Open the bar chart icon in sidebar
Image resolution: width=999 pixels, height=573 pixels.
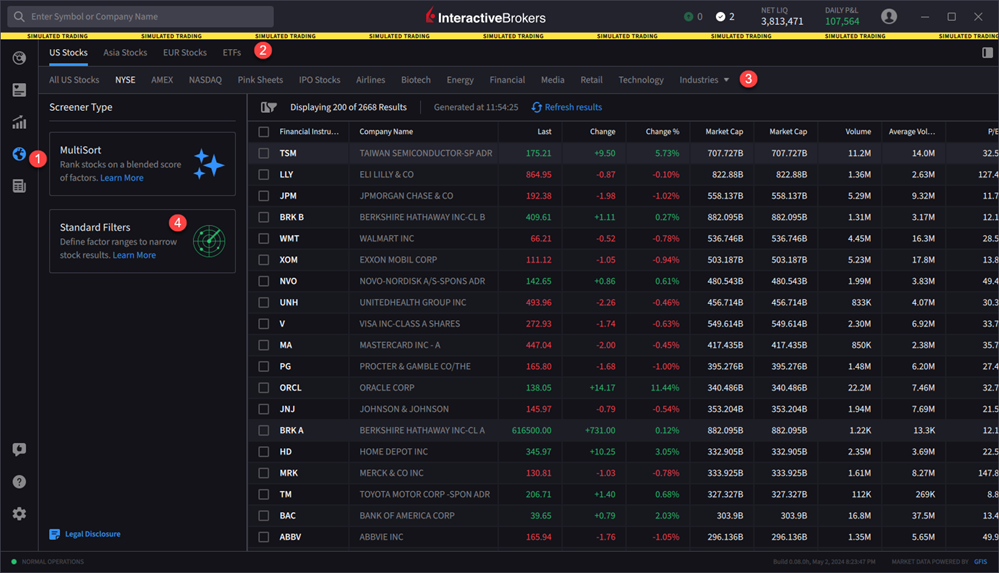[x=19, y=122]
